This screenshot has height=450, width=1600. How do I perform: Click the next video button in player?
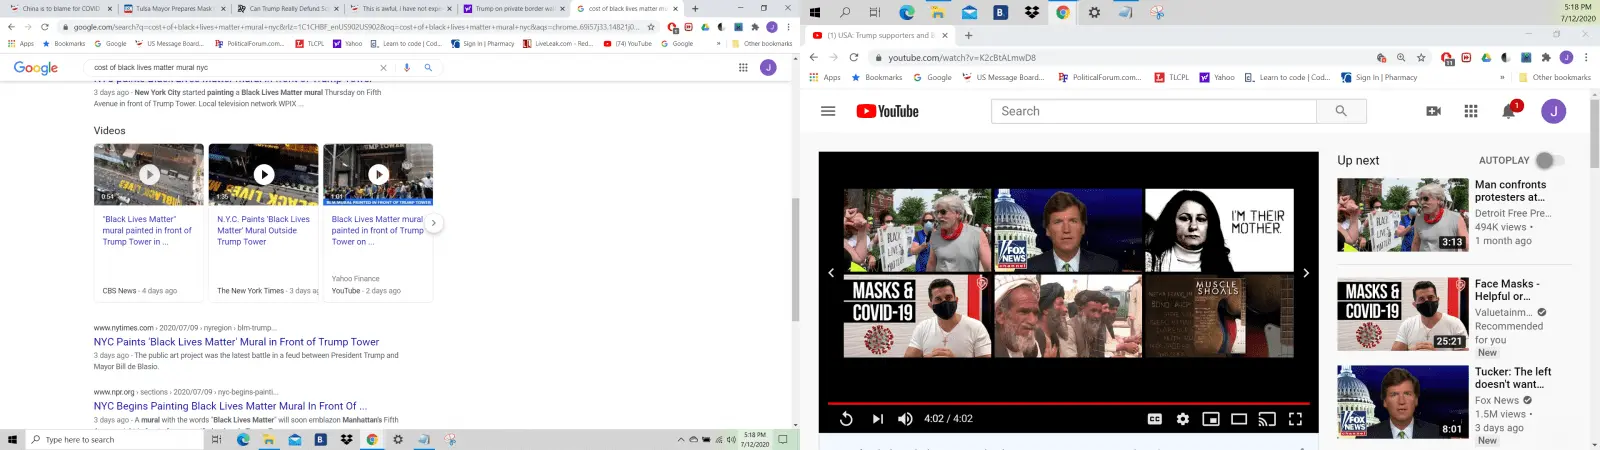tap(878, 419)
